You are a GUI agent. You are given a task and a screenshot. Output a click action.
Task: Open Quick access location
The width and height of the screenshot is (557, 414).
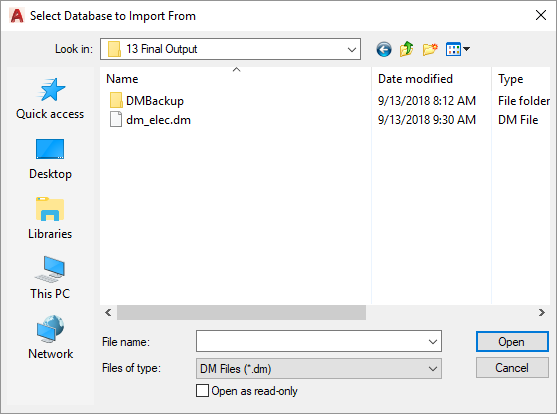pos(50,99)
